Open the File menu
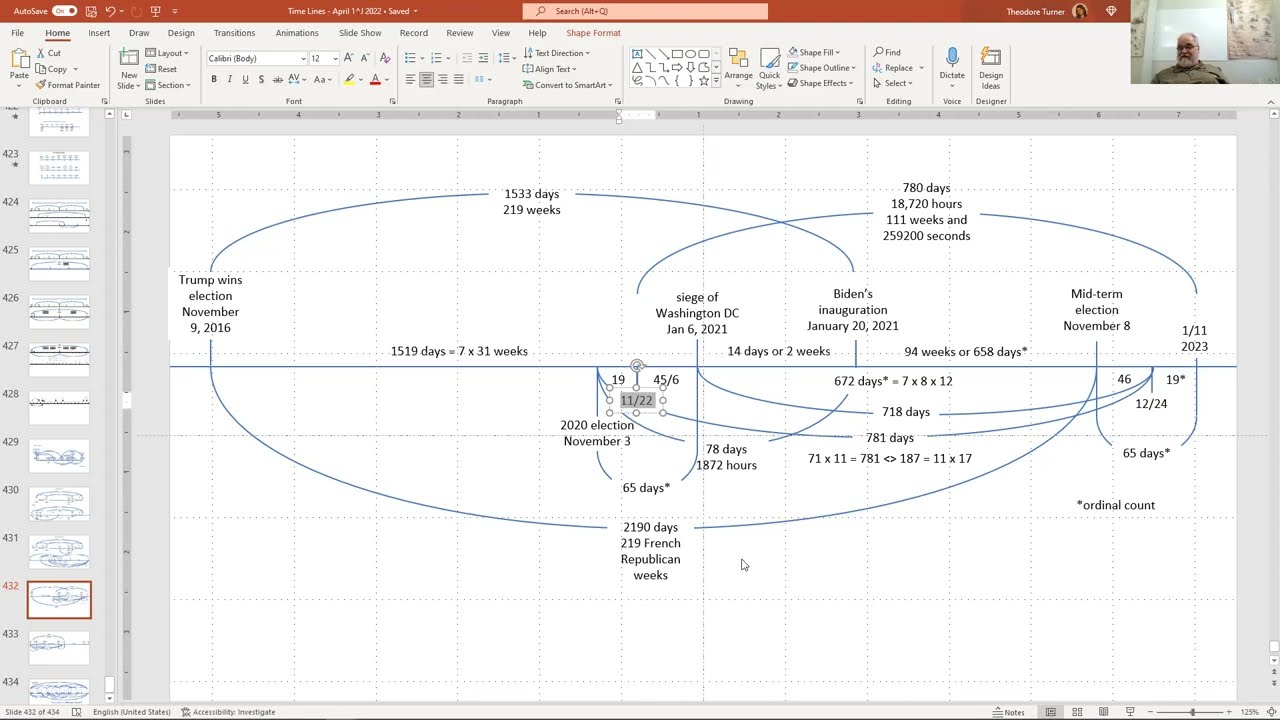Screen dimensions: 1280x720 [x=18, y=33]
